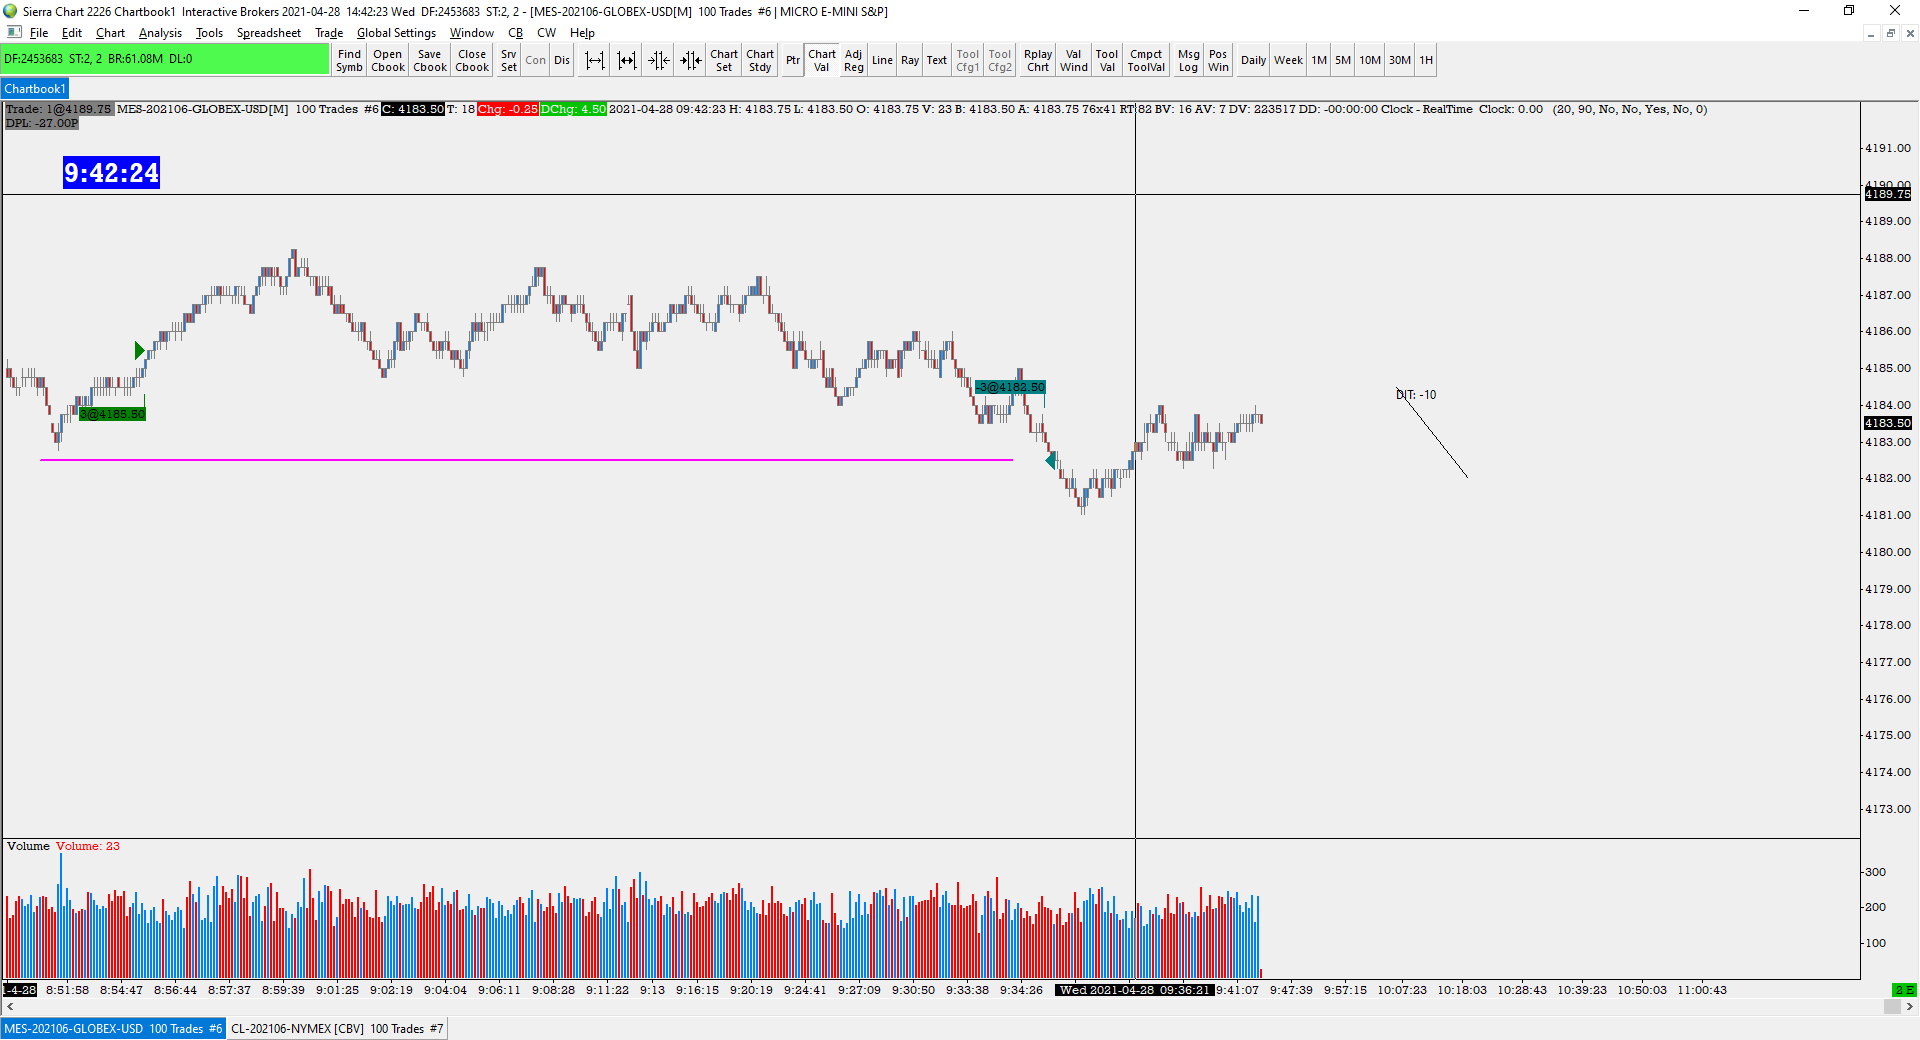Viewport: 1920px width, 1040px height.
Task: Click Rplay Chrt replay button
Action: tap(1038, 60)
